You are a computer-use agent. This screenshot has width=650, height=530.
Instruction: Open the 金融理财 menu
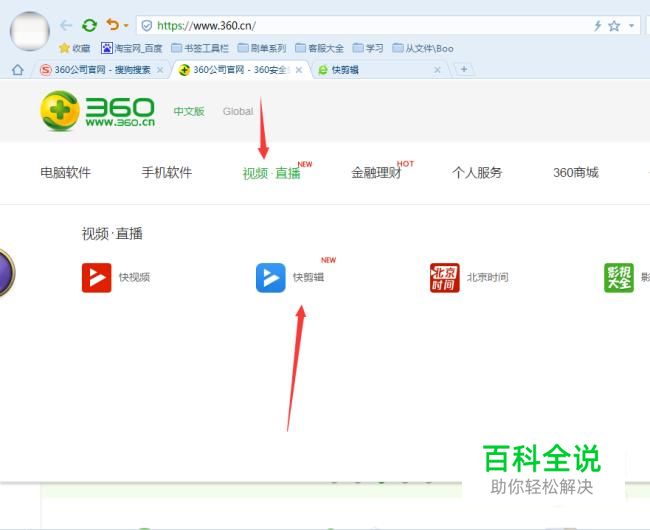click(376, 172)
